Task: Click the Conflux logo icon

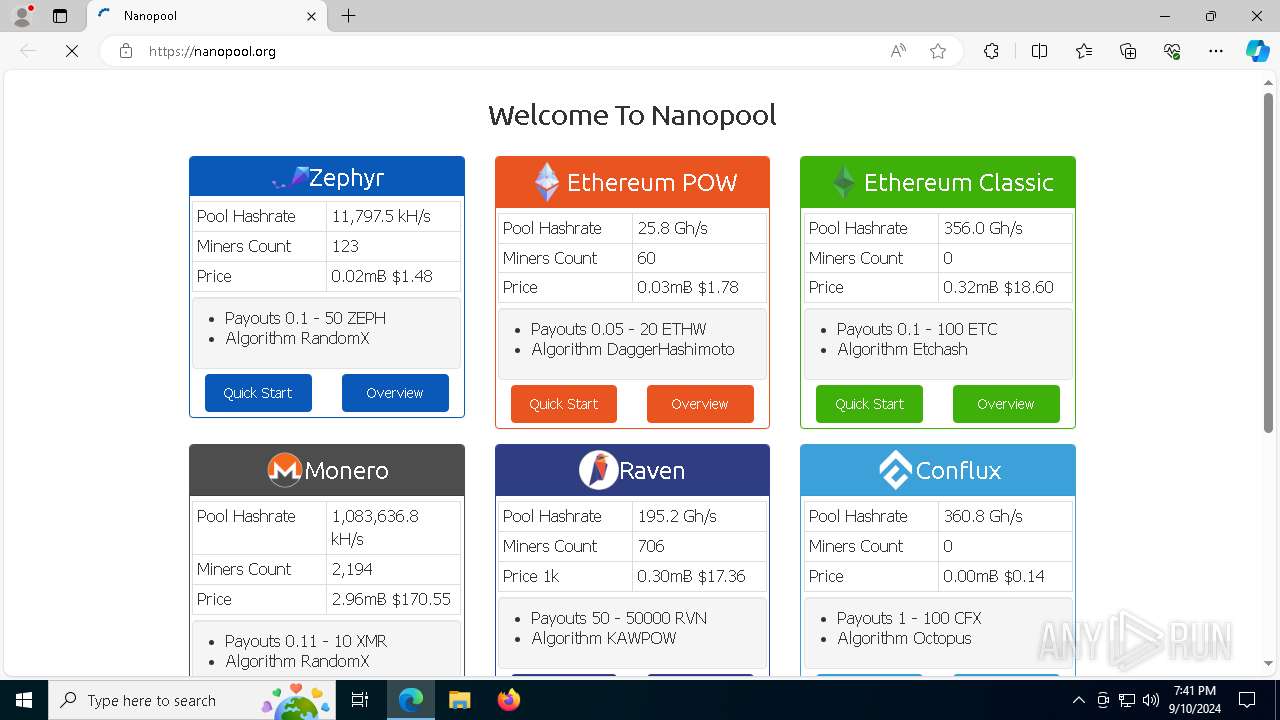Action: click(x=895, y=470)
